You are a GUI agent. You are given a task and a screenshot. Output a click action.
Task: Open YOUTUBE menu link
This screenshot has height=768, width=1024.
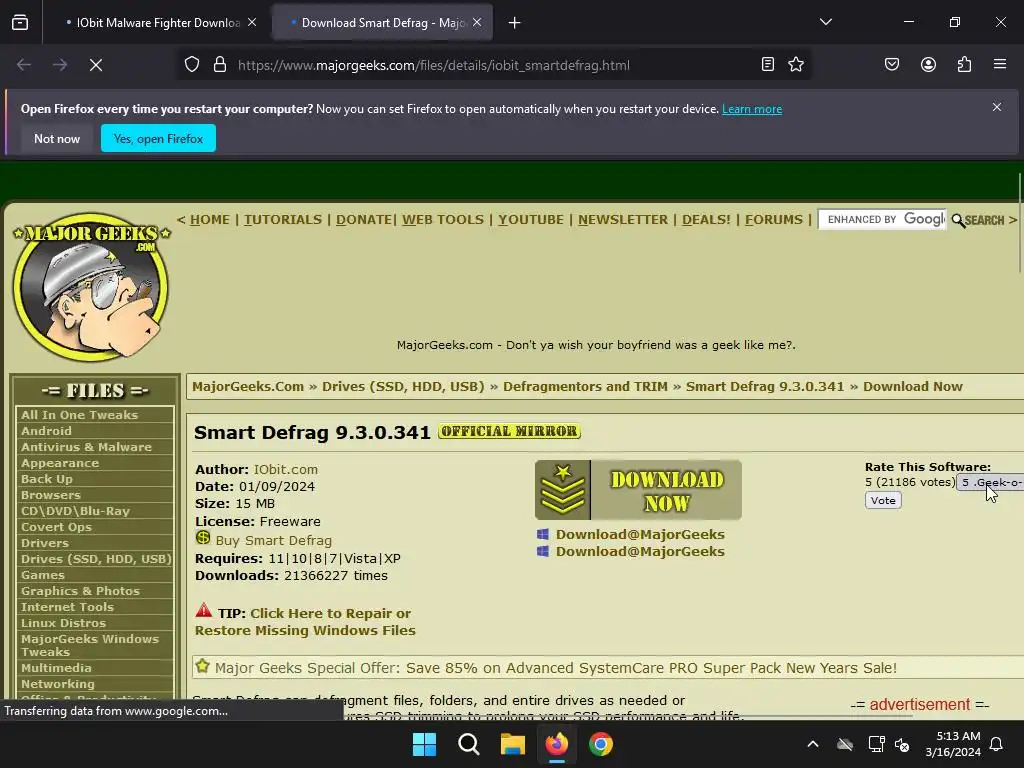(x=531, y=219)
